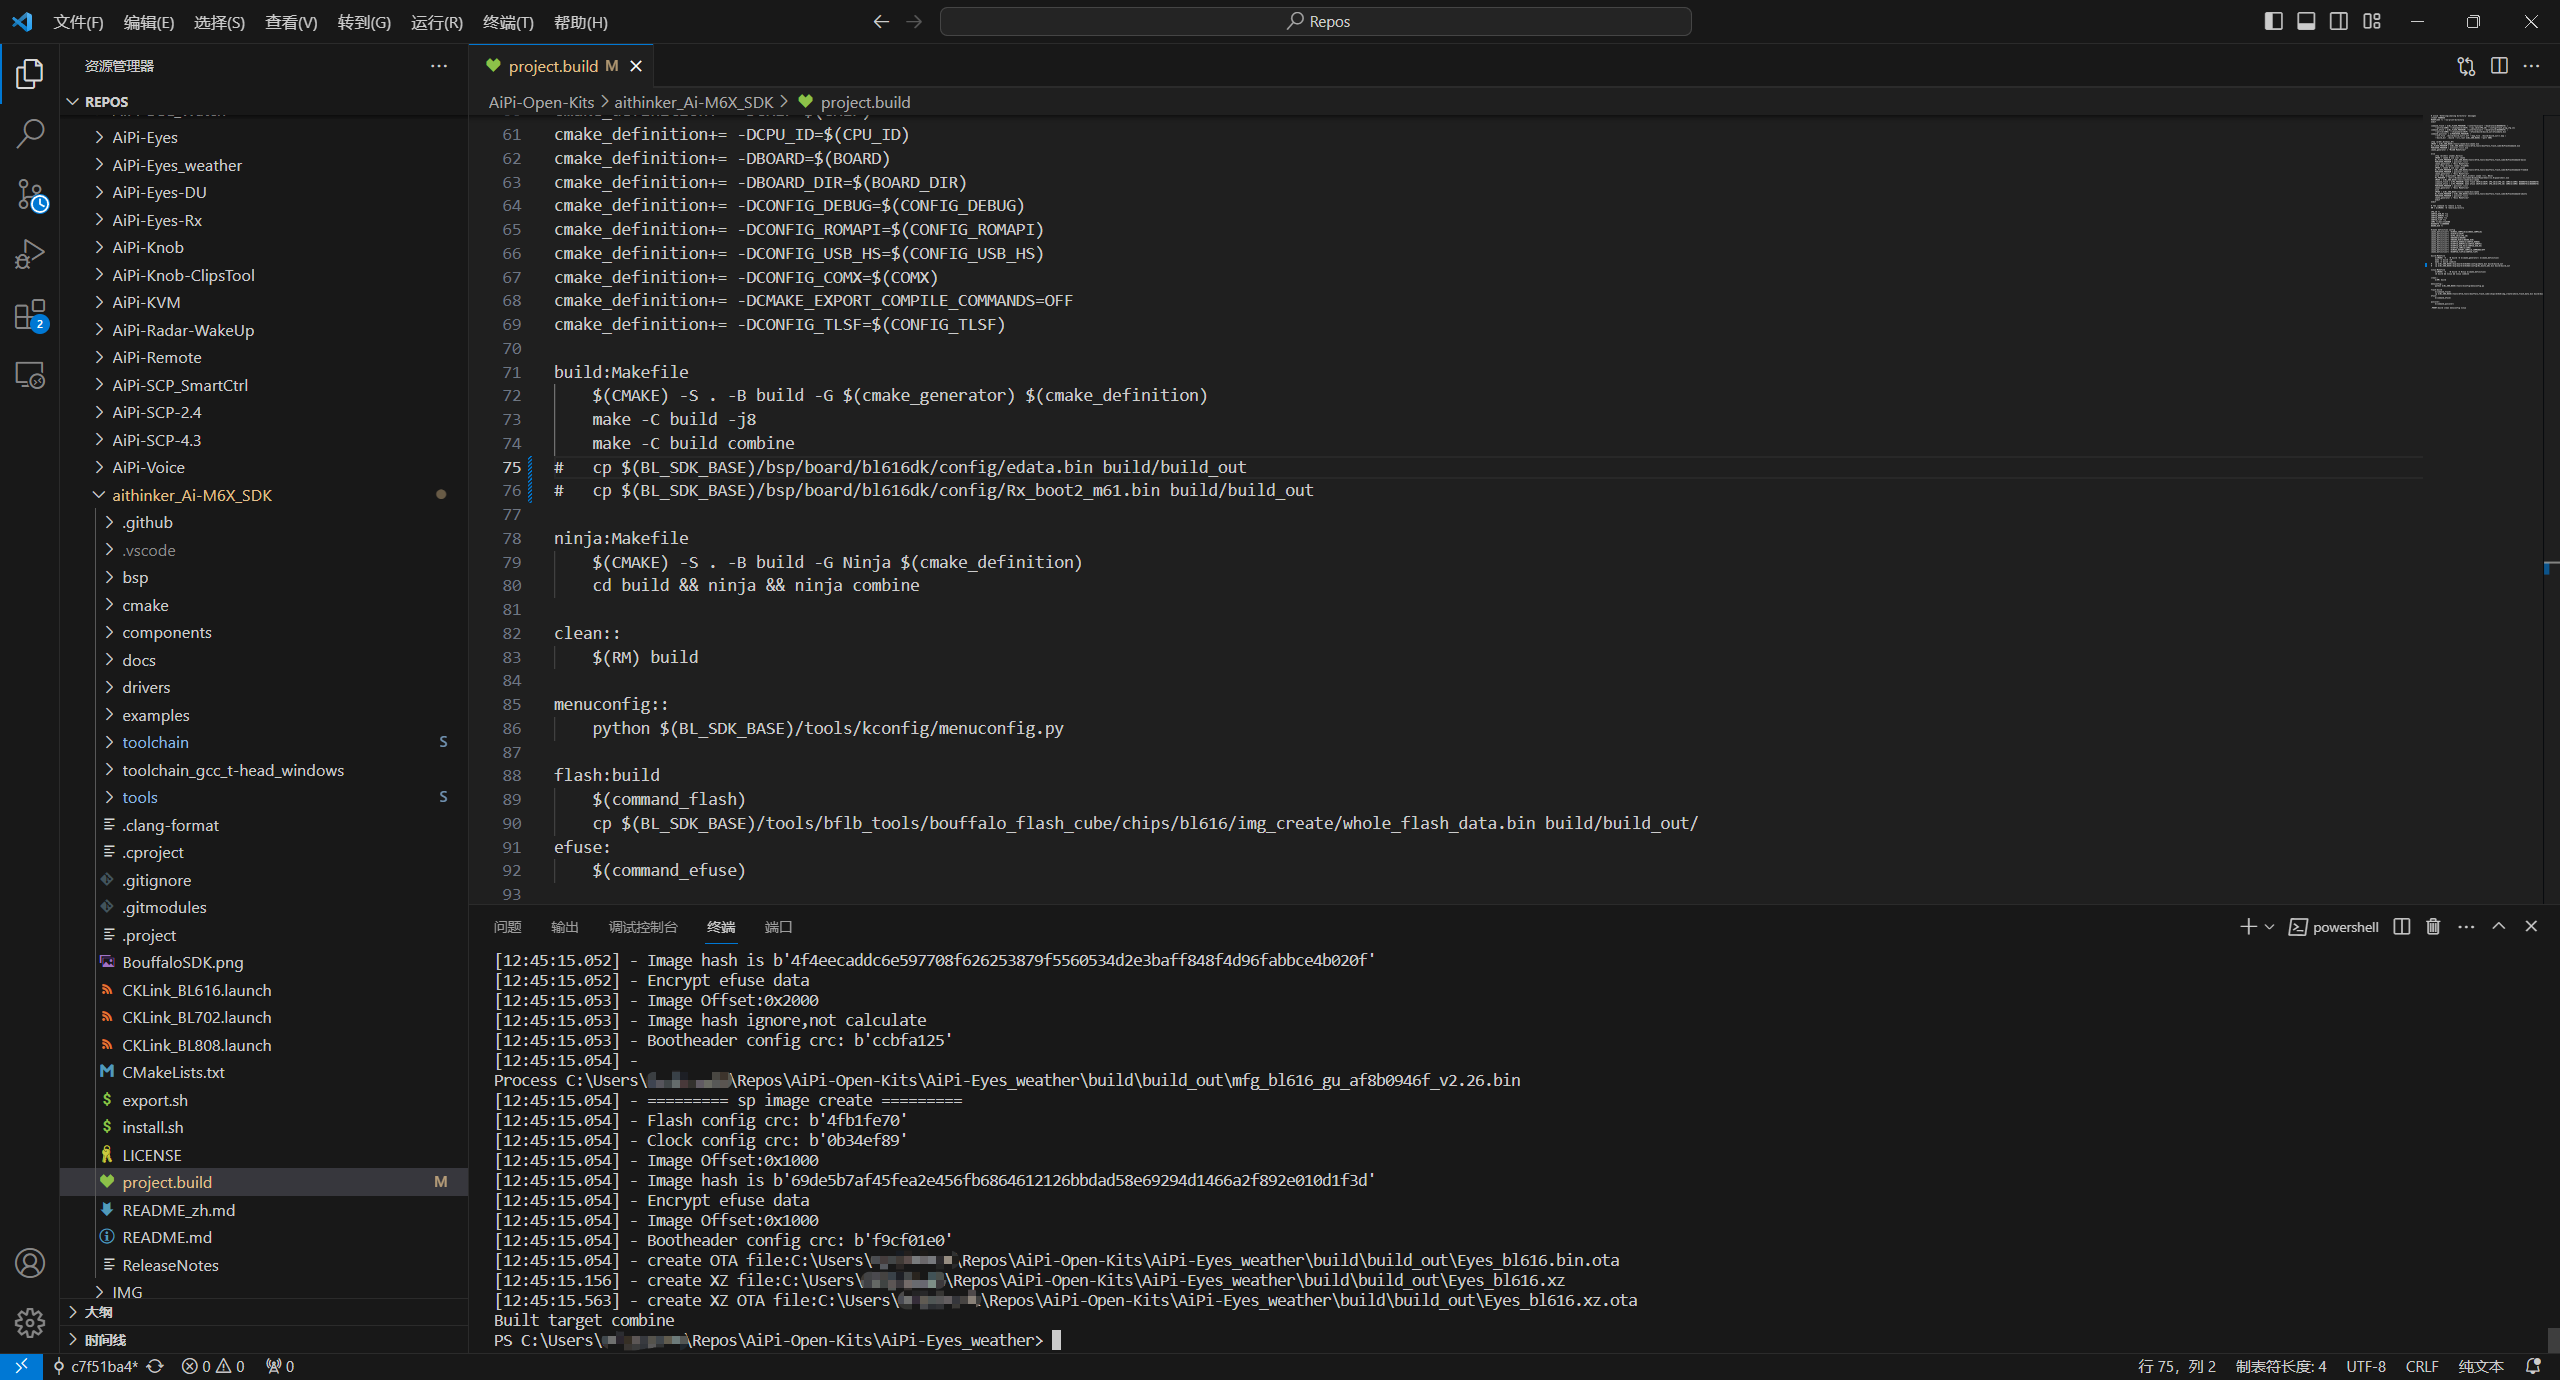Open terminal panel more actions ellipsis
This screenshot has width=2560, height=1380.
tap(2466, 927)
